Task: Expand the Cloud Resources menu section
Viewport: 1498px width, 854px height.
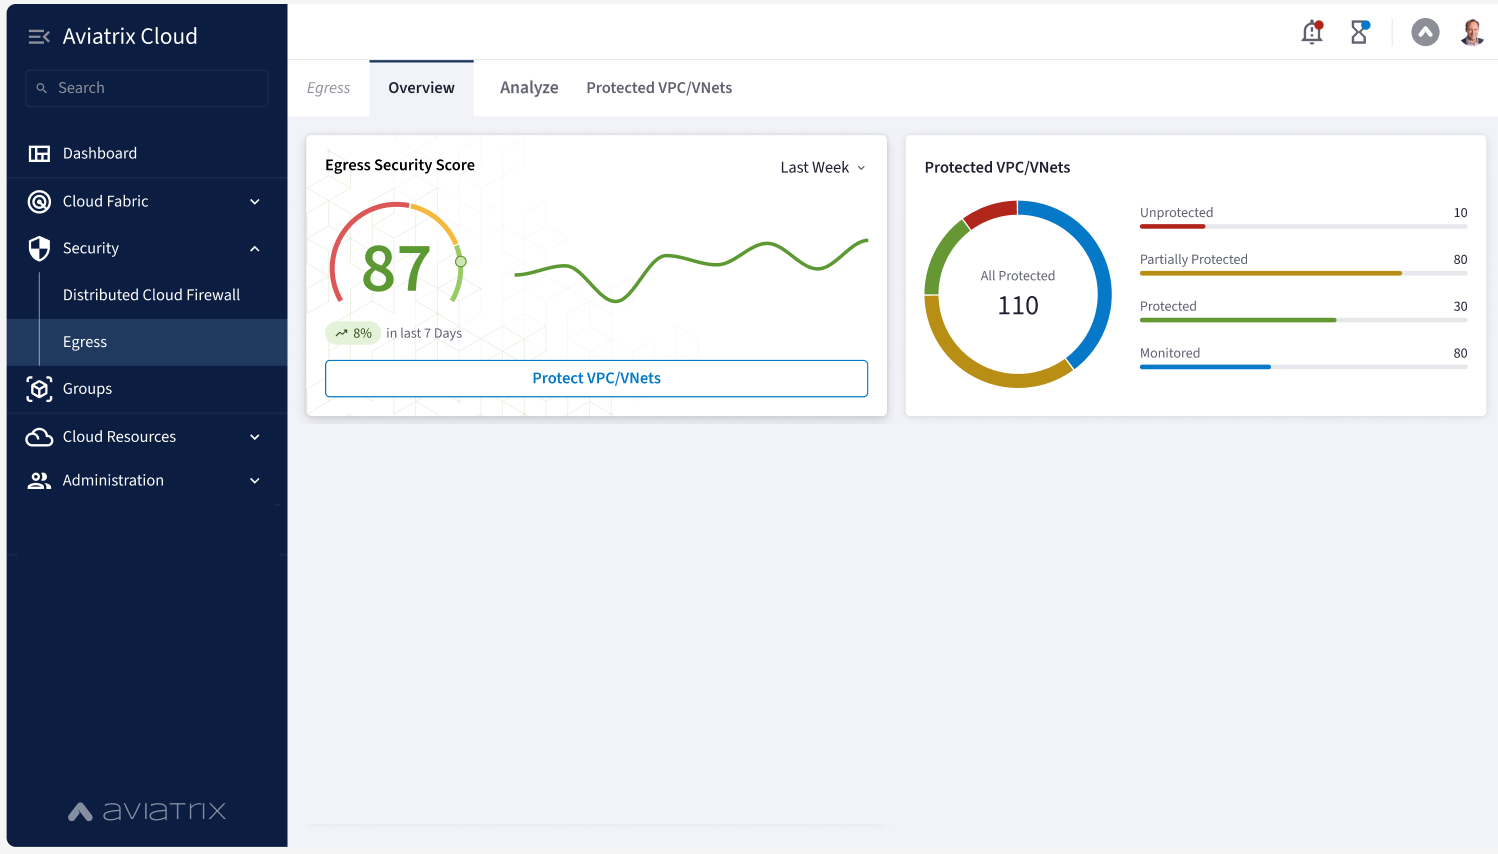Action: pyautogui.click(x=255, y=436)
